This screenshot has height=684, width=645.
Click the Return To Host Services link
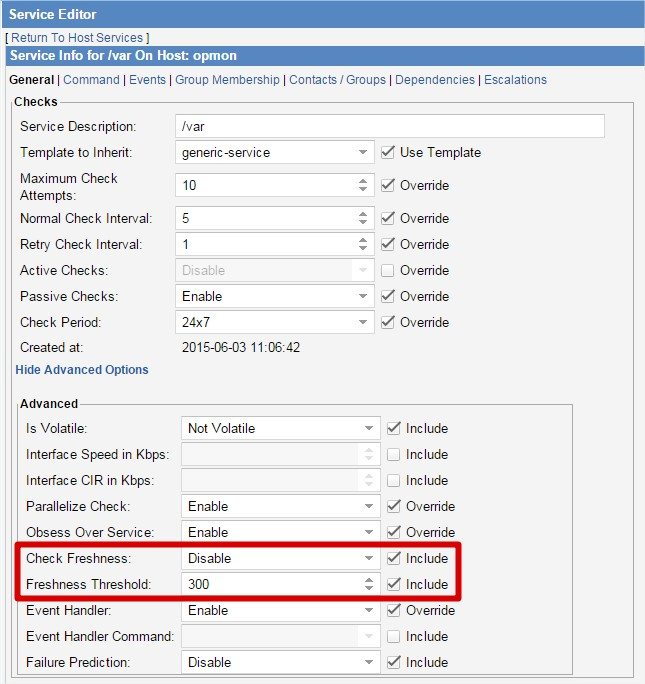point(77,37)
